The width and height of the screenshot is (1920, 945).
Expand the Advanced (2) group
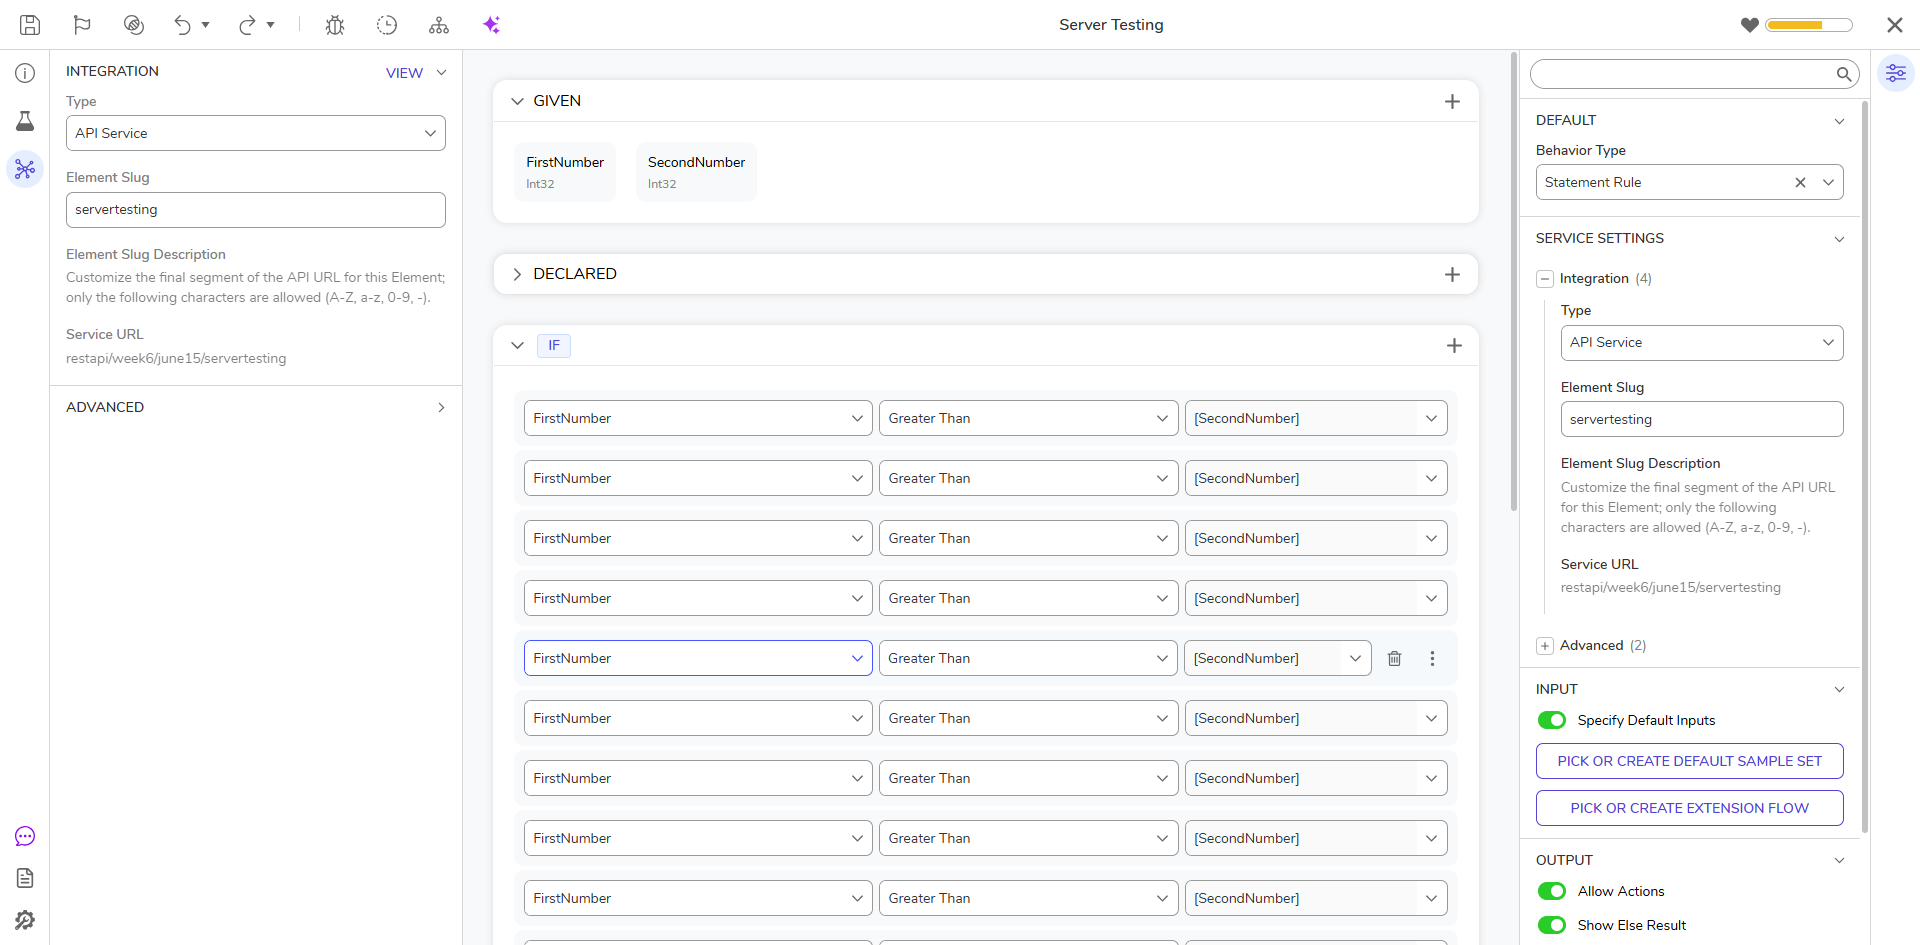(1545, 646)
